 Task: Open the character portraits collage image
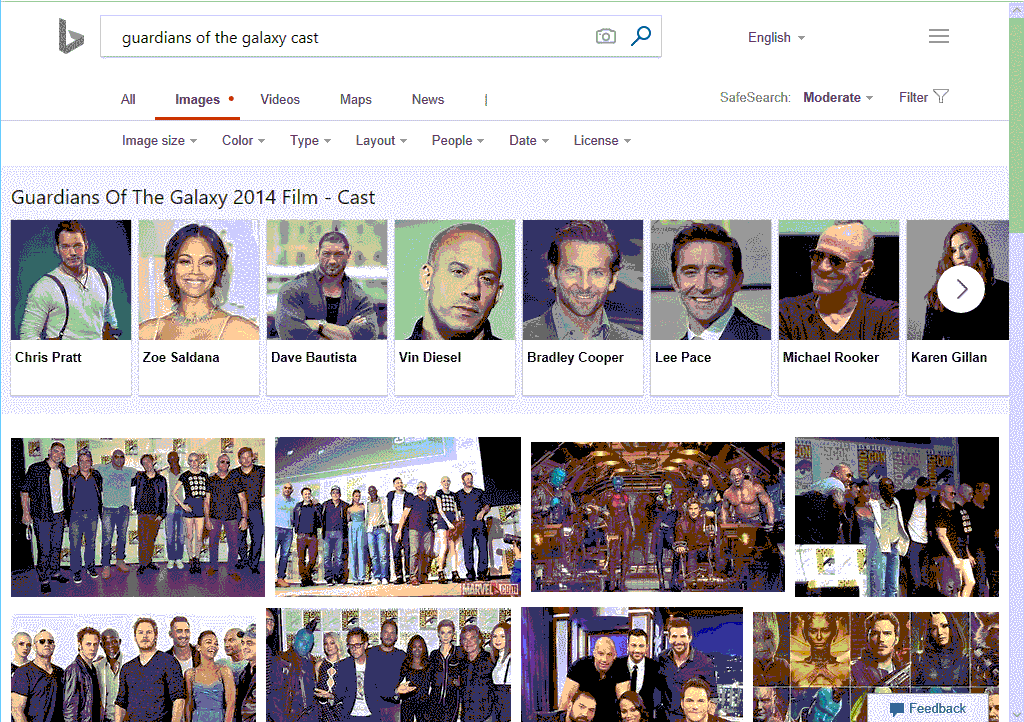pyautogui.click(x=876, y=667)
